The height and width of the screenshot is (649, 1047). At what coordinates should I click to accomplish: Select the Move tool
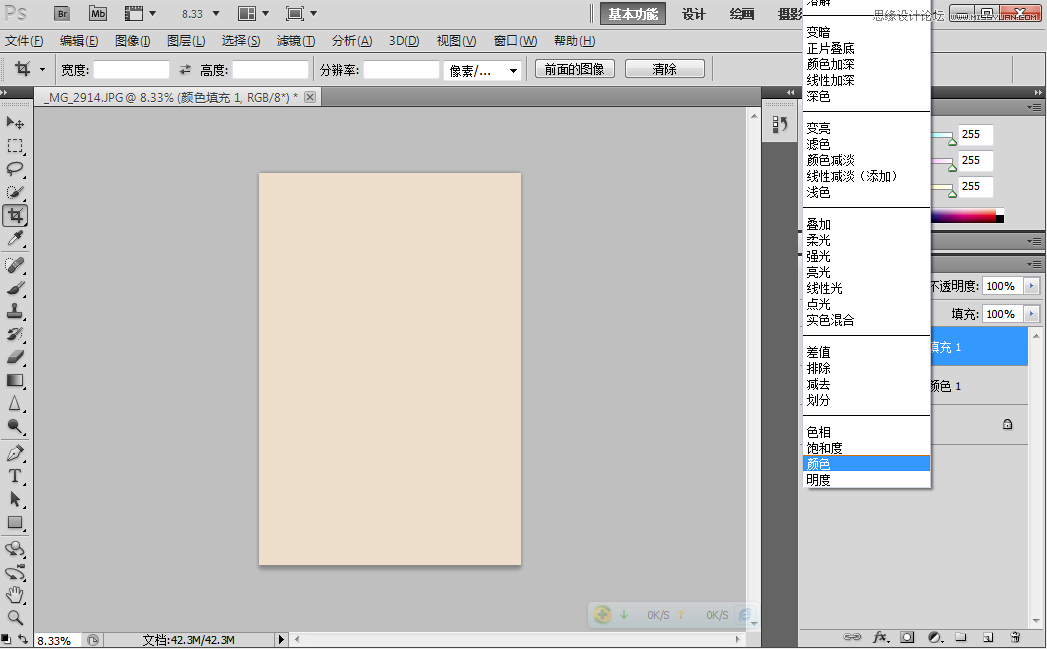(x=15, y=123)
